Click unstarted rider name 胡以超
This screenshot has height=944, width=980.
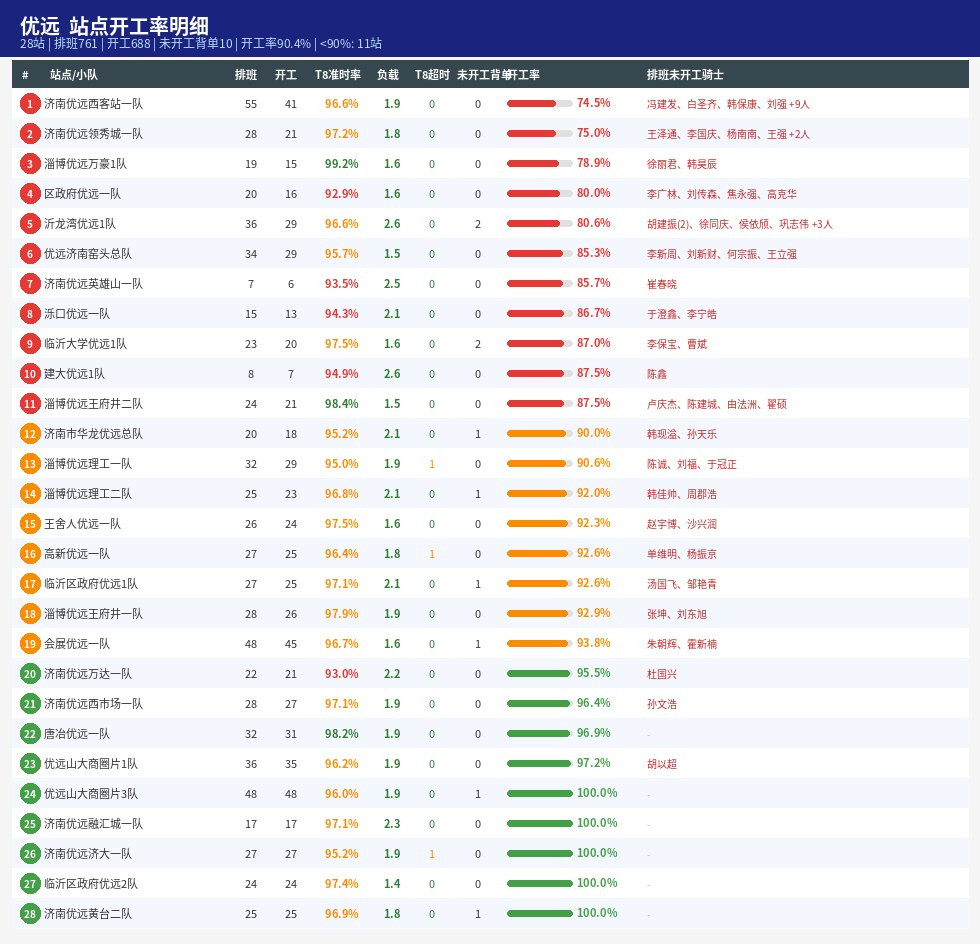(661, 765)
